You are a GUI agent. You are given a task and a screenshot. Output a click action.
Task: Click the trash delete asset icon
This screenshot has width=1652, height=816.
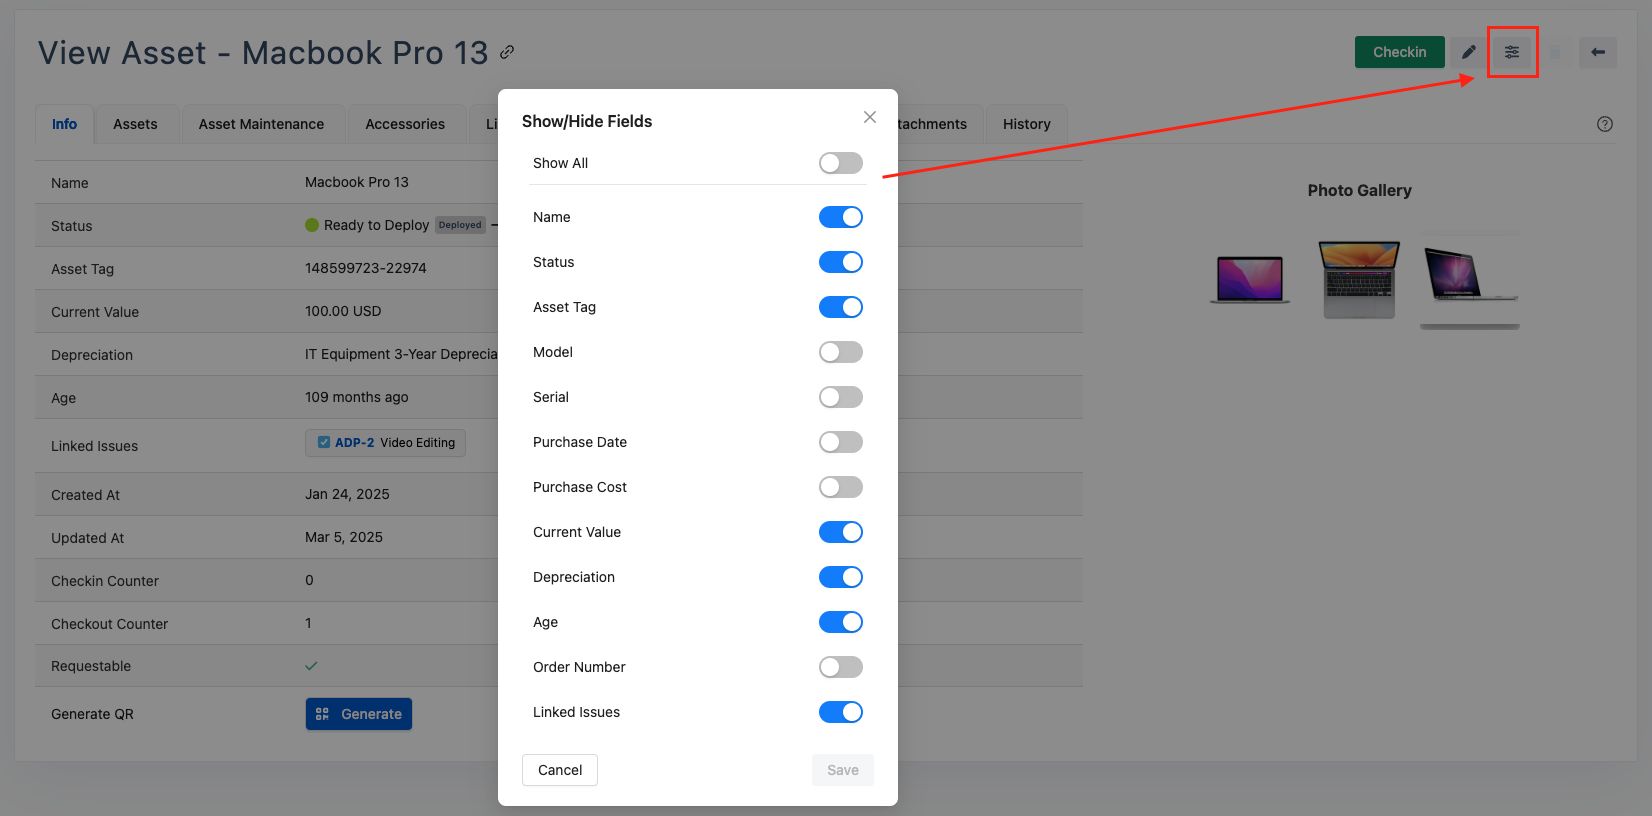tap(1555, 52)
